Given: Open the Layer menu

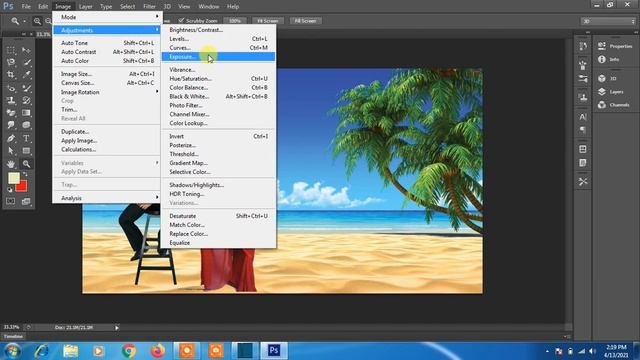Looking at the screenshot, I should pyautogui.click(x=85, y=7).
